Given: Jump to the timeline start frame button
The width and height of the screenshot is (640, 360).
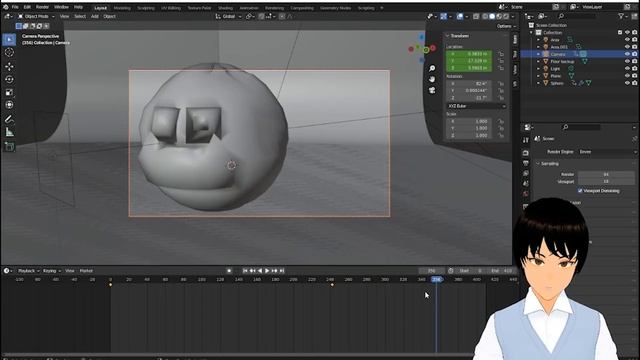Looking at the screenshot, I should [245, 271].
